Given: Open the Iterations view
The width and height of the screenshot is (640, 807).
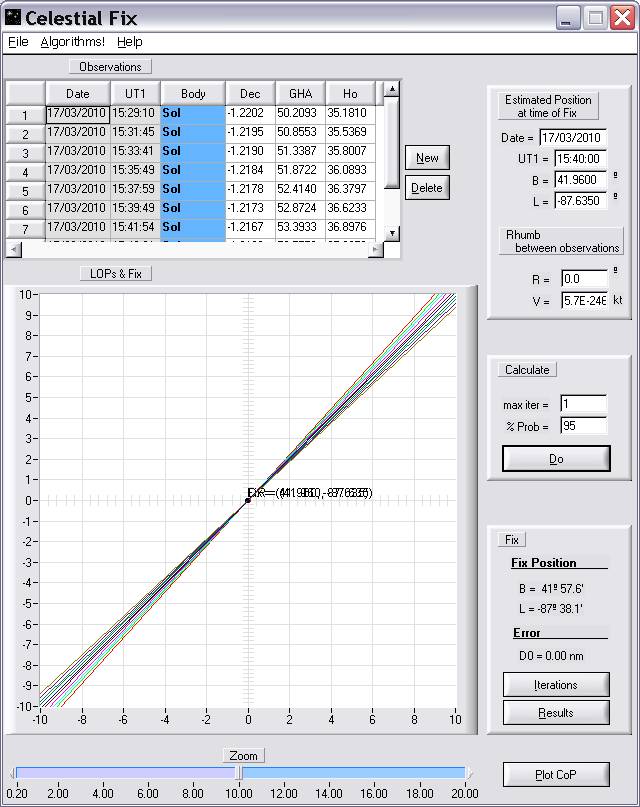Looking at the screenshot, I should tap(556, 685).
